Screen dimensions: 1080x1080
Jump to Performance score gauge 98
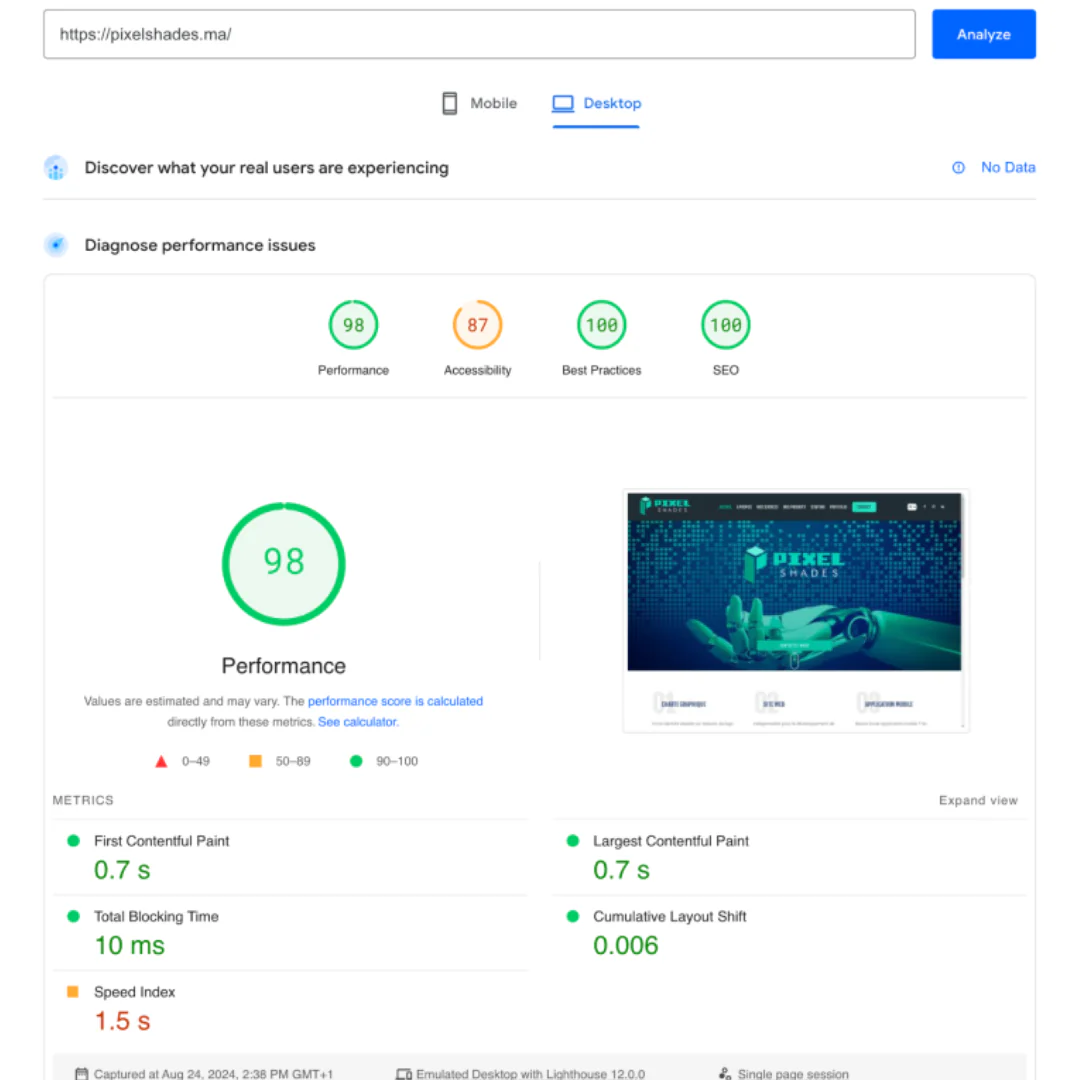coord(353,325)
